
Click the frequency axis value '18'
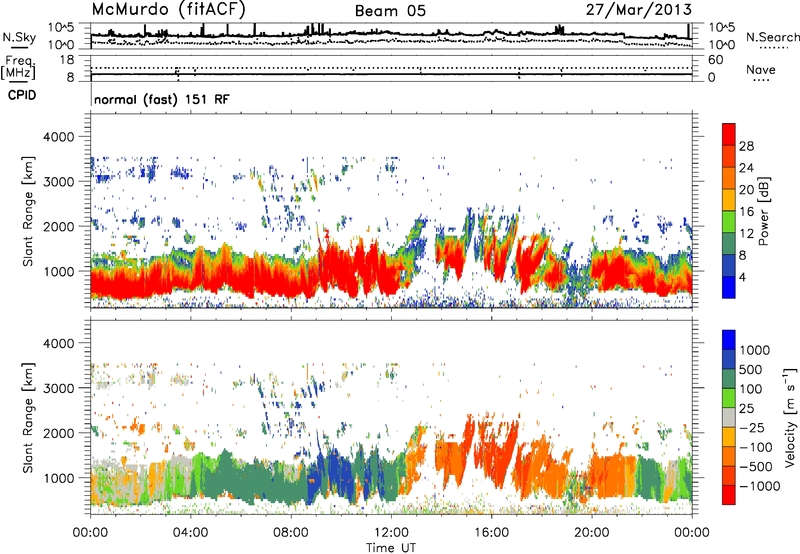[x=67, y=60]
